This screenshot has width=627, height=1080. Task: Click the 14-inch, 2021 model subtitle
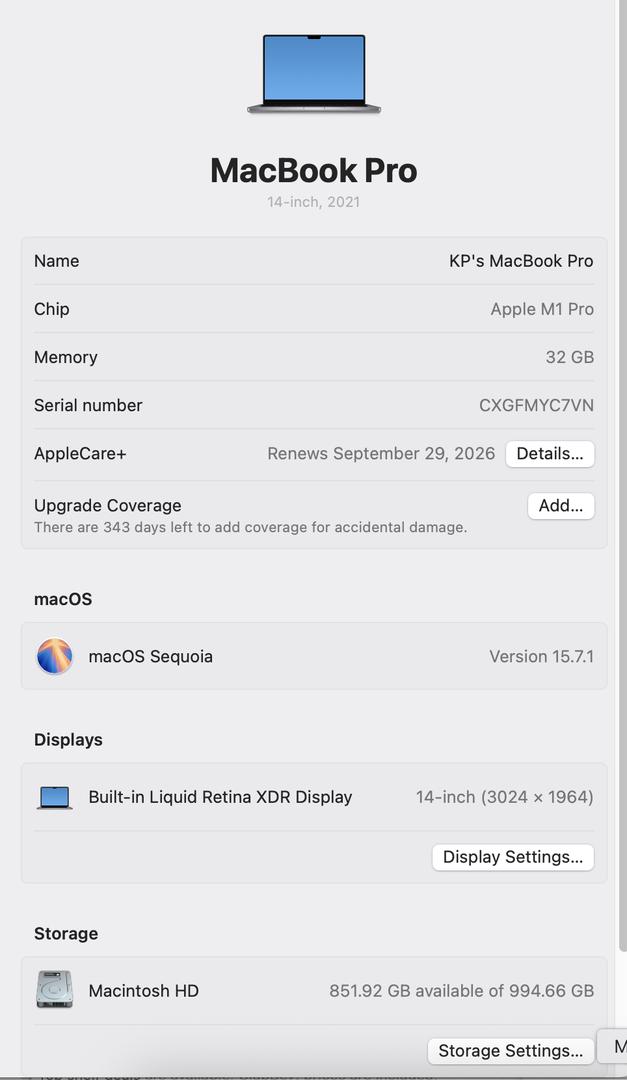pyautogui.click(x=313, y=202)
